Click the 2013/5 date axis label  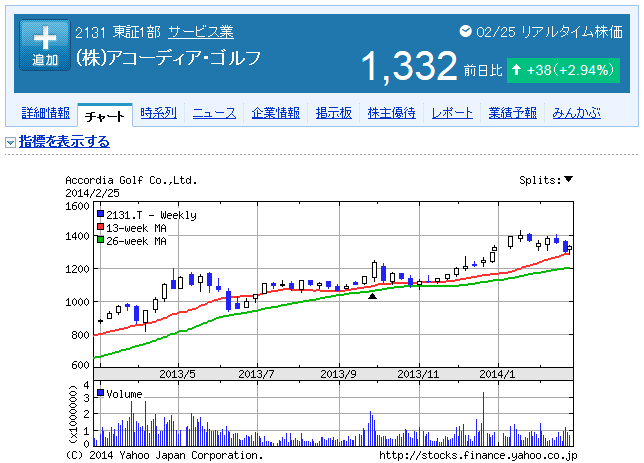(x=177, y=374)
